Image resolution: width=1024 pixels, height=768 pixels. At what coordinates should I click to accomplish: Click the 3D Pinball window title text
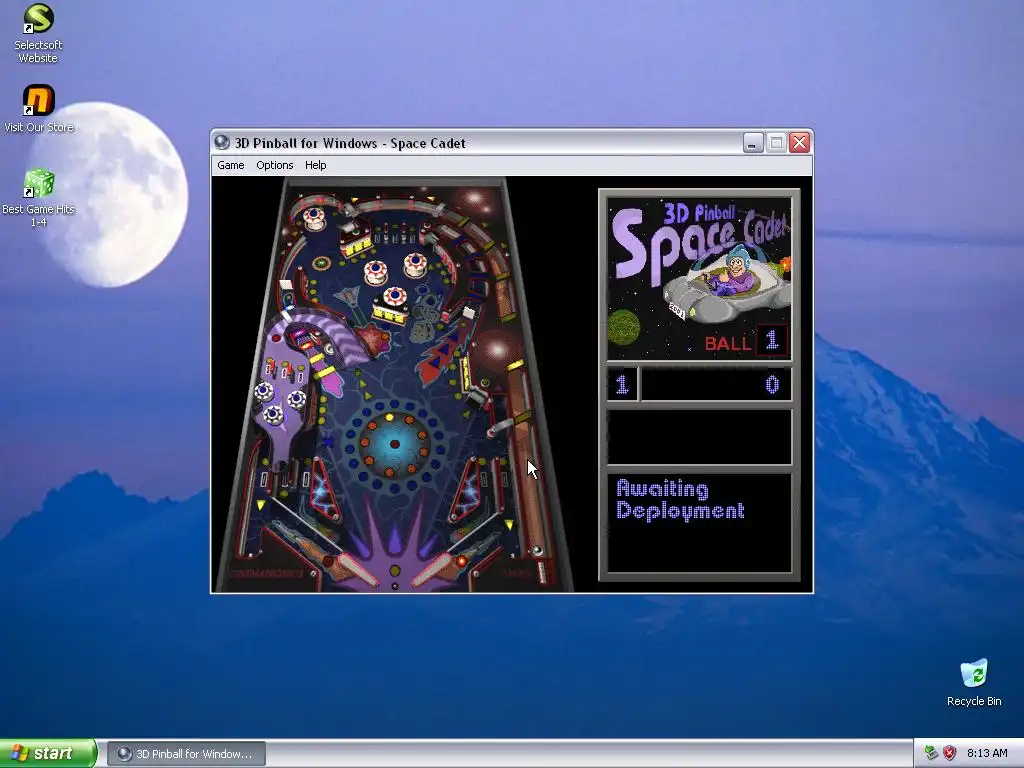coord(350,143)
